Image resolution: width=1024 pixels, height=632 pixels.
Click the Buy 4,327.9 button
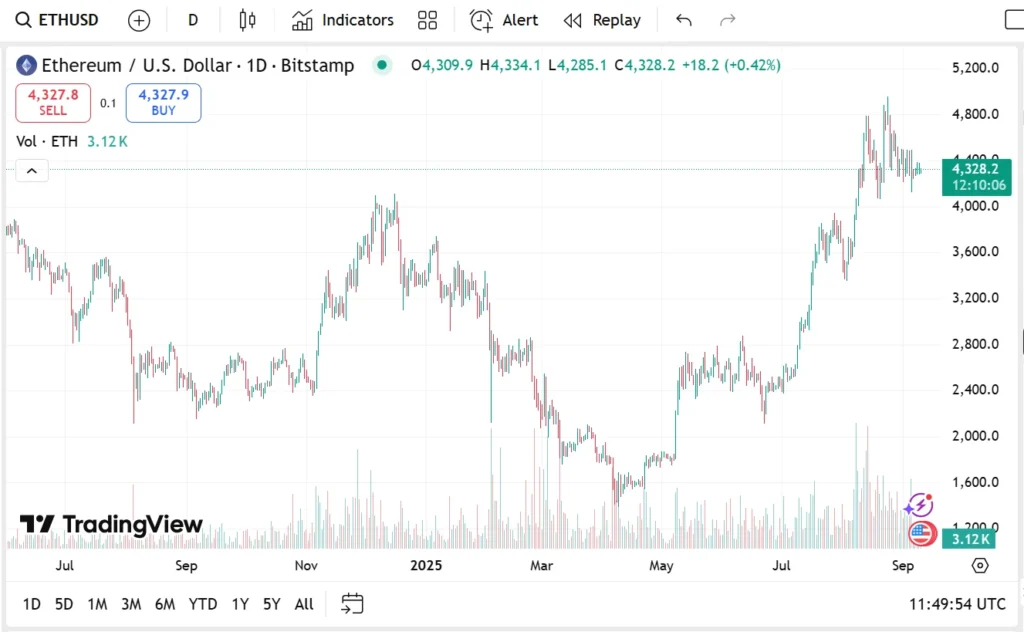tap(163, 102)
